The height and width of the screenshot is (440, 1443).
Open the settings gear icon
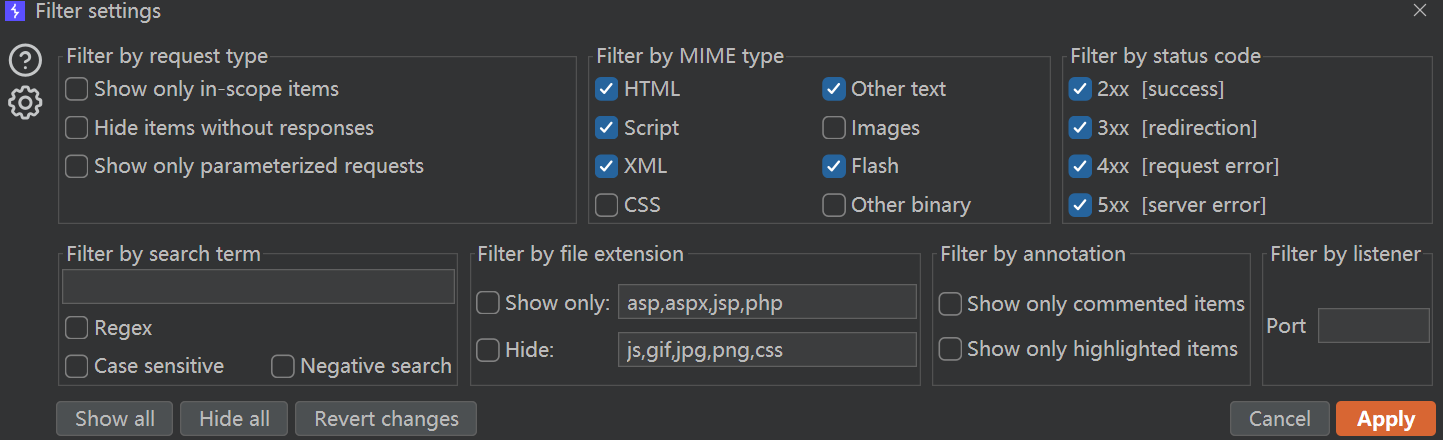click(x=25, y=102)
